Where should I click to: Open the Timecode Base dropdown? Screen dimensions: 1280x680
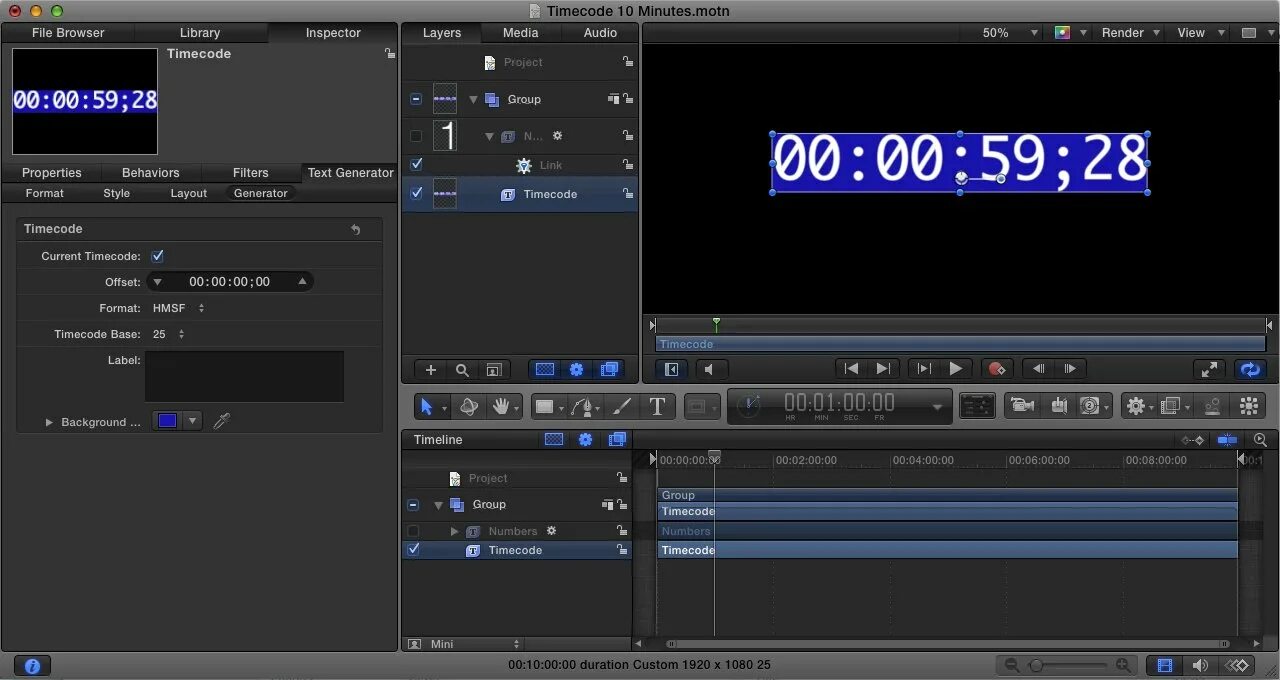click(169, 334)
